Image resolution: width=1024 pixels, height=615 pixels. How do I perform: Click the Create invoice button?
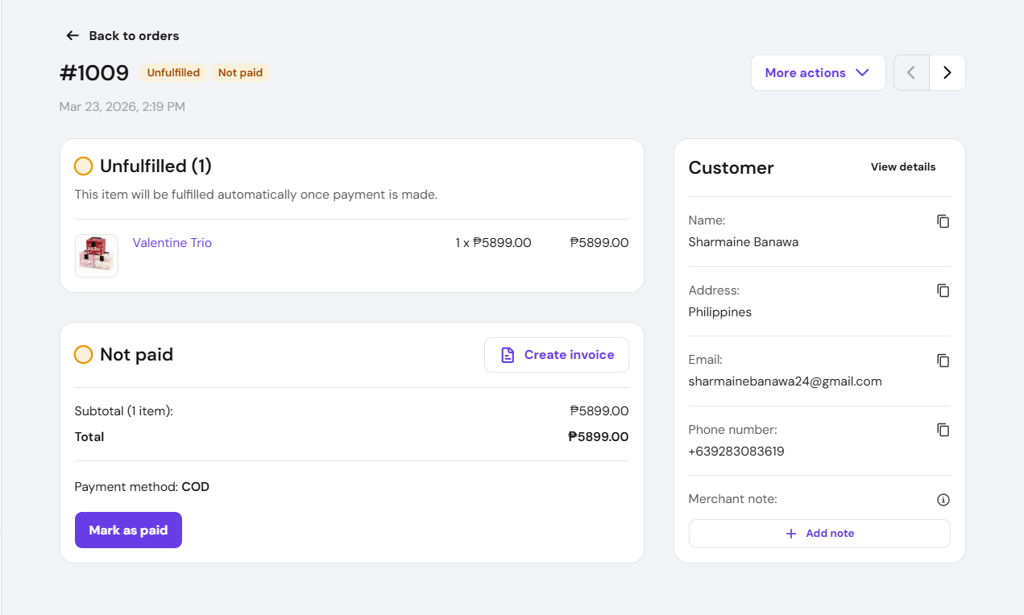[556, 355]
